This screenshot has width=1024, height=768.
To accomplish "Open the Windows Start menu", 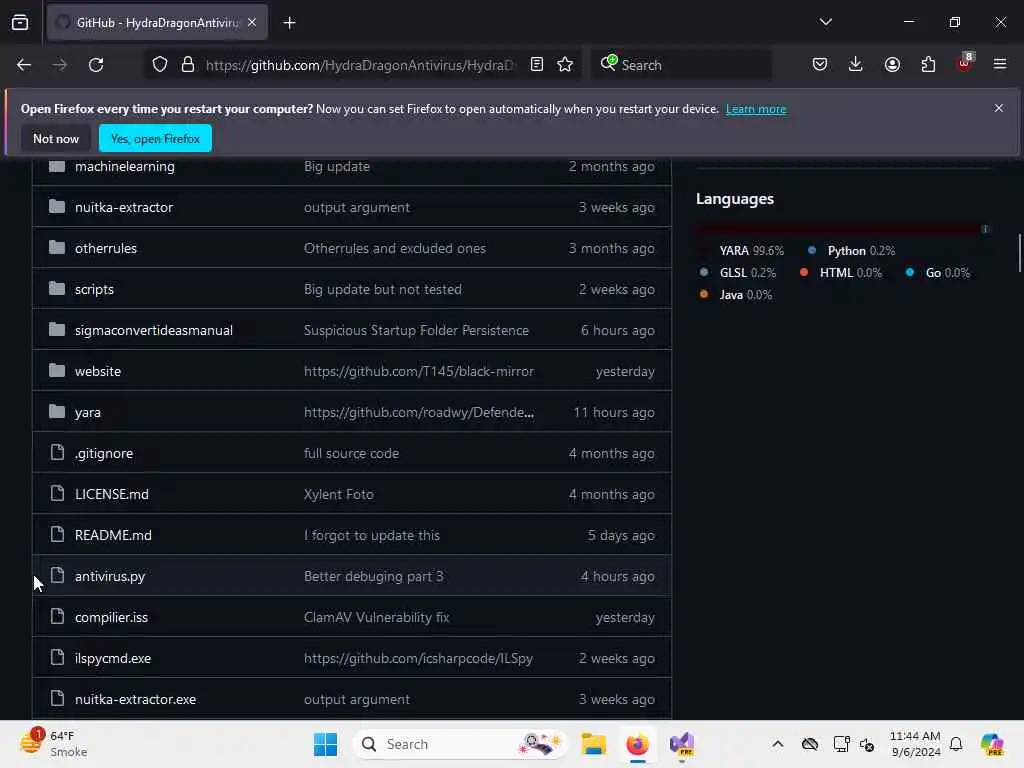I will click(x=325, y=744).
